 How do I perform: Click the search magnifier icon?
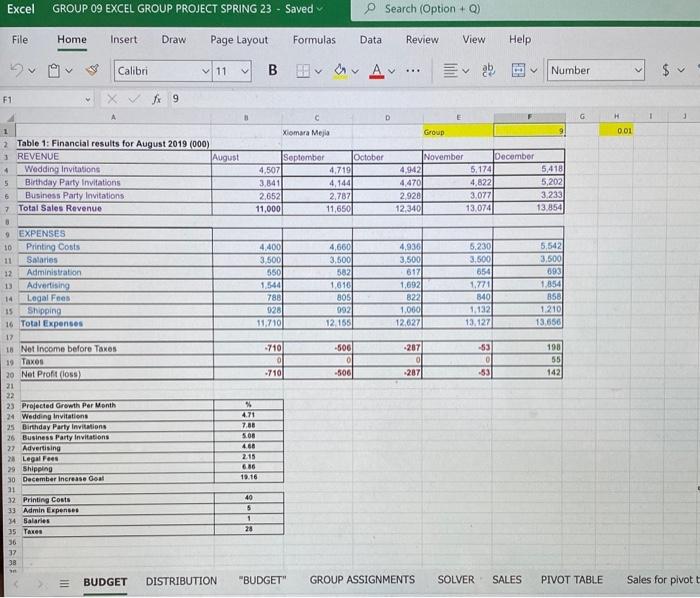[x=370, y=8]
